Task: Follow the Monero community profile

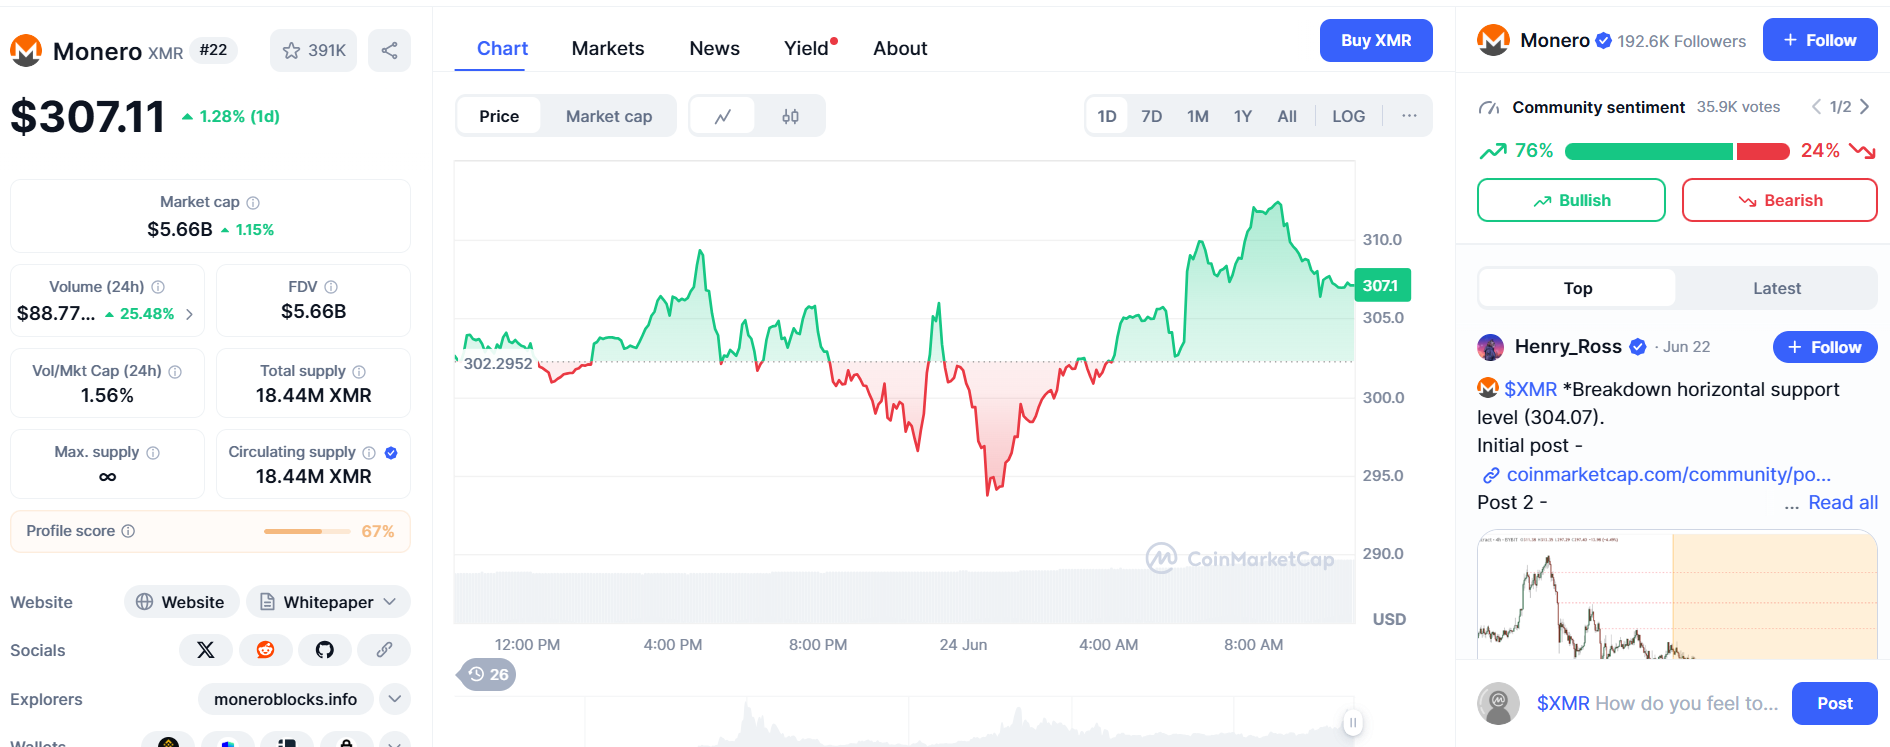Action: tap(1820, 40)
